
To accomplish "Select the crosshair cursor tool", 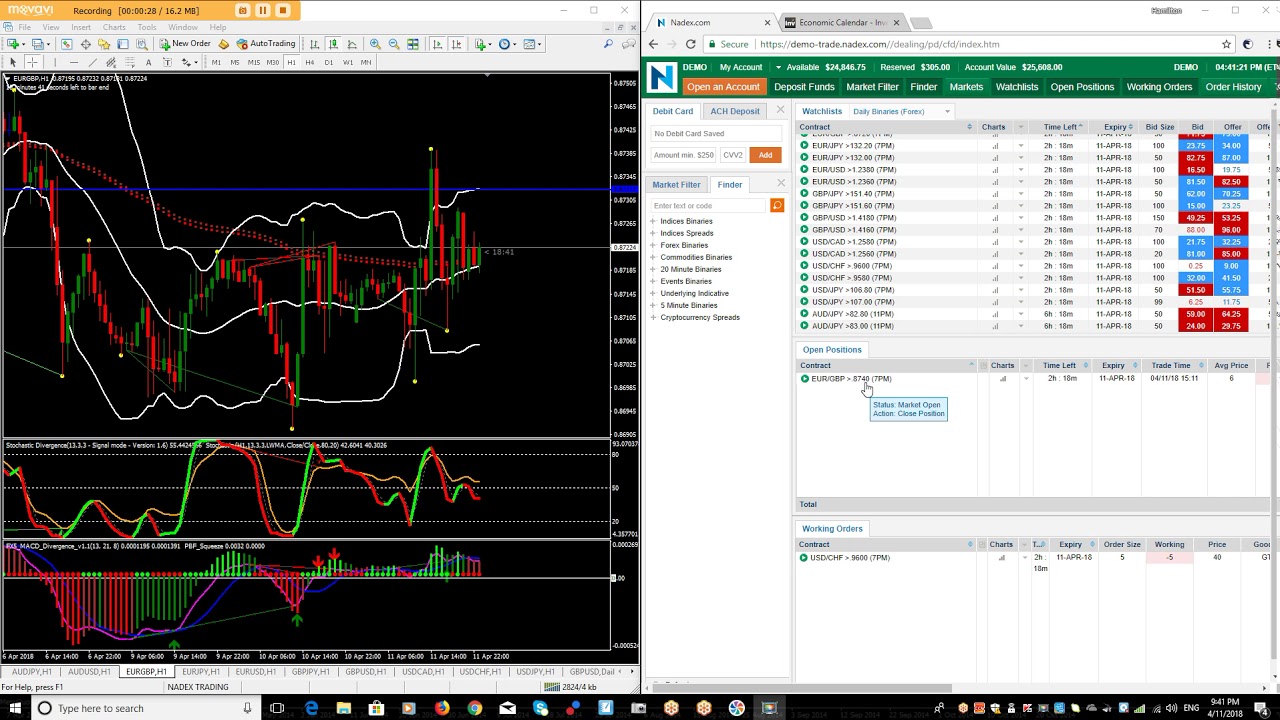I will click(x=32, y=62).
